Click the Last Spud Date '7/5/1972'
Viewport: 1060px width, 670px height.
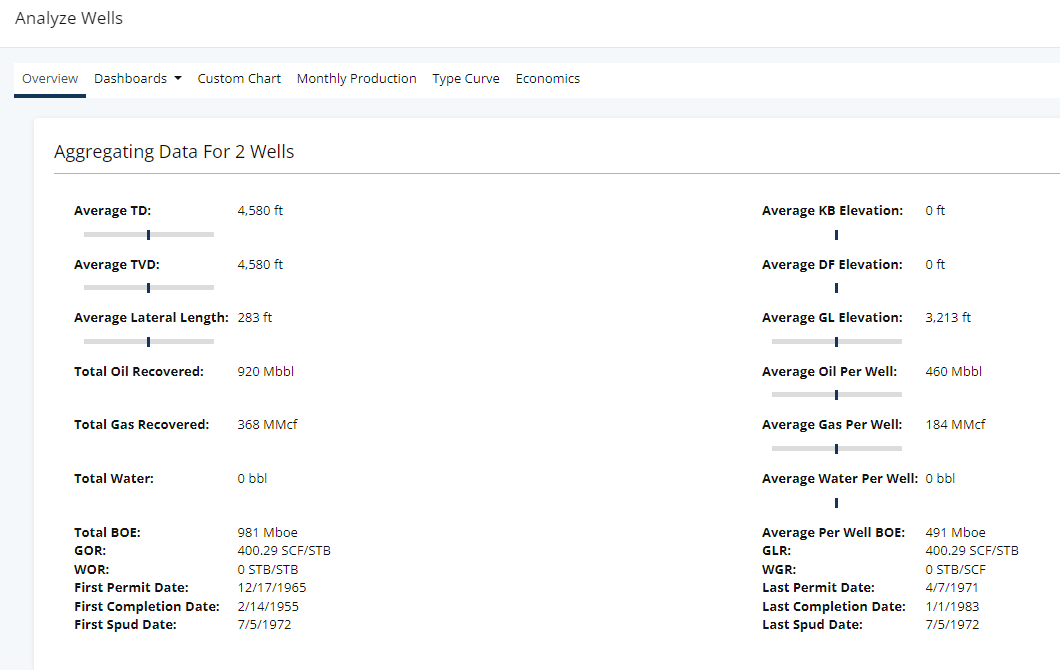(x=953, y=625)
